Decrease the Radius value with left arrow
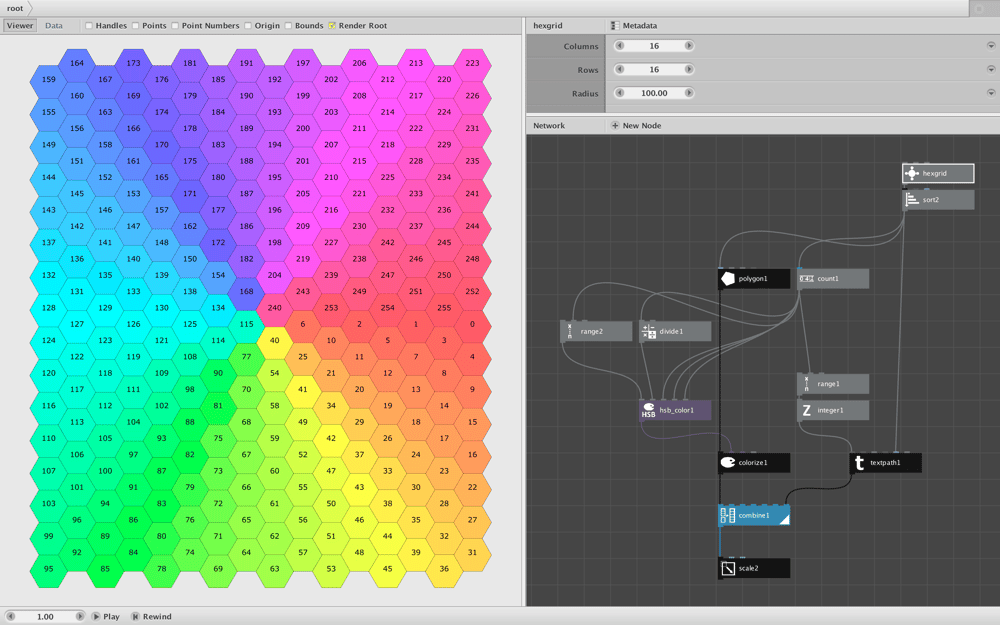 click(x=619, y=93)
